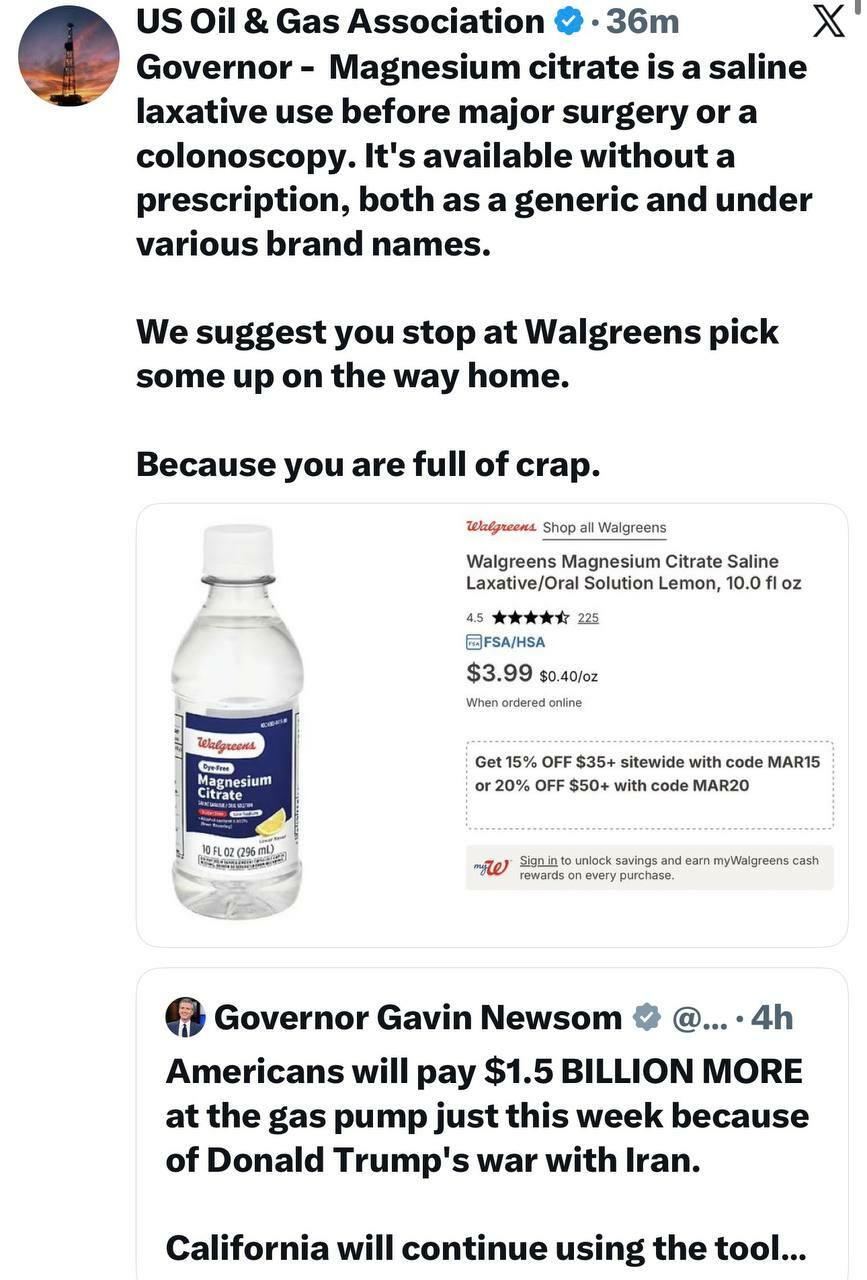Tap the blue verified badge beside Association
The width and height of the screenshot is (867, 1280).
[568, 21]
